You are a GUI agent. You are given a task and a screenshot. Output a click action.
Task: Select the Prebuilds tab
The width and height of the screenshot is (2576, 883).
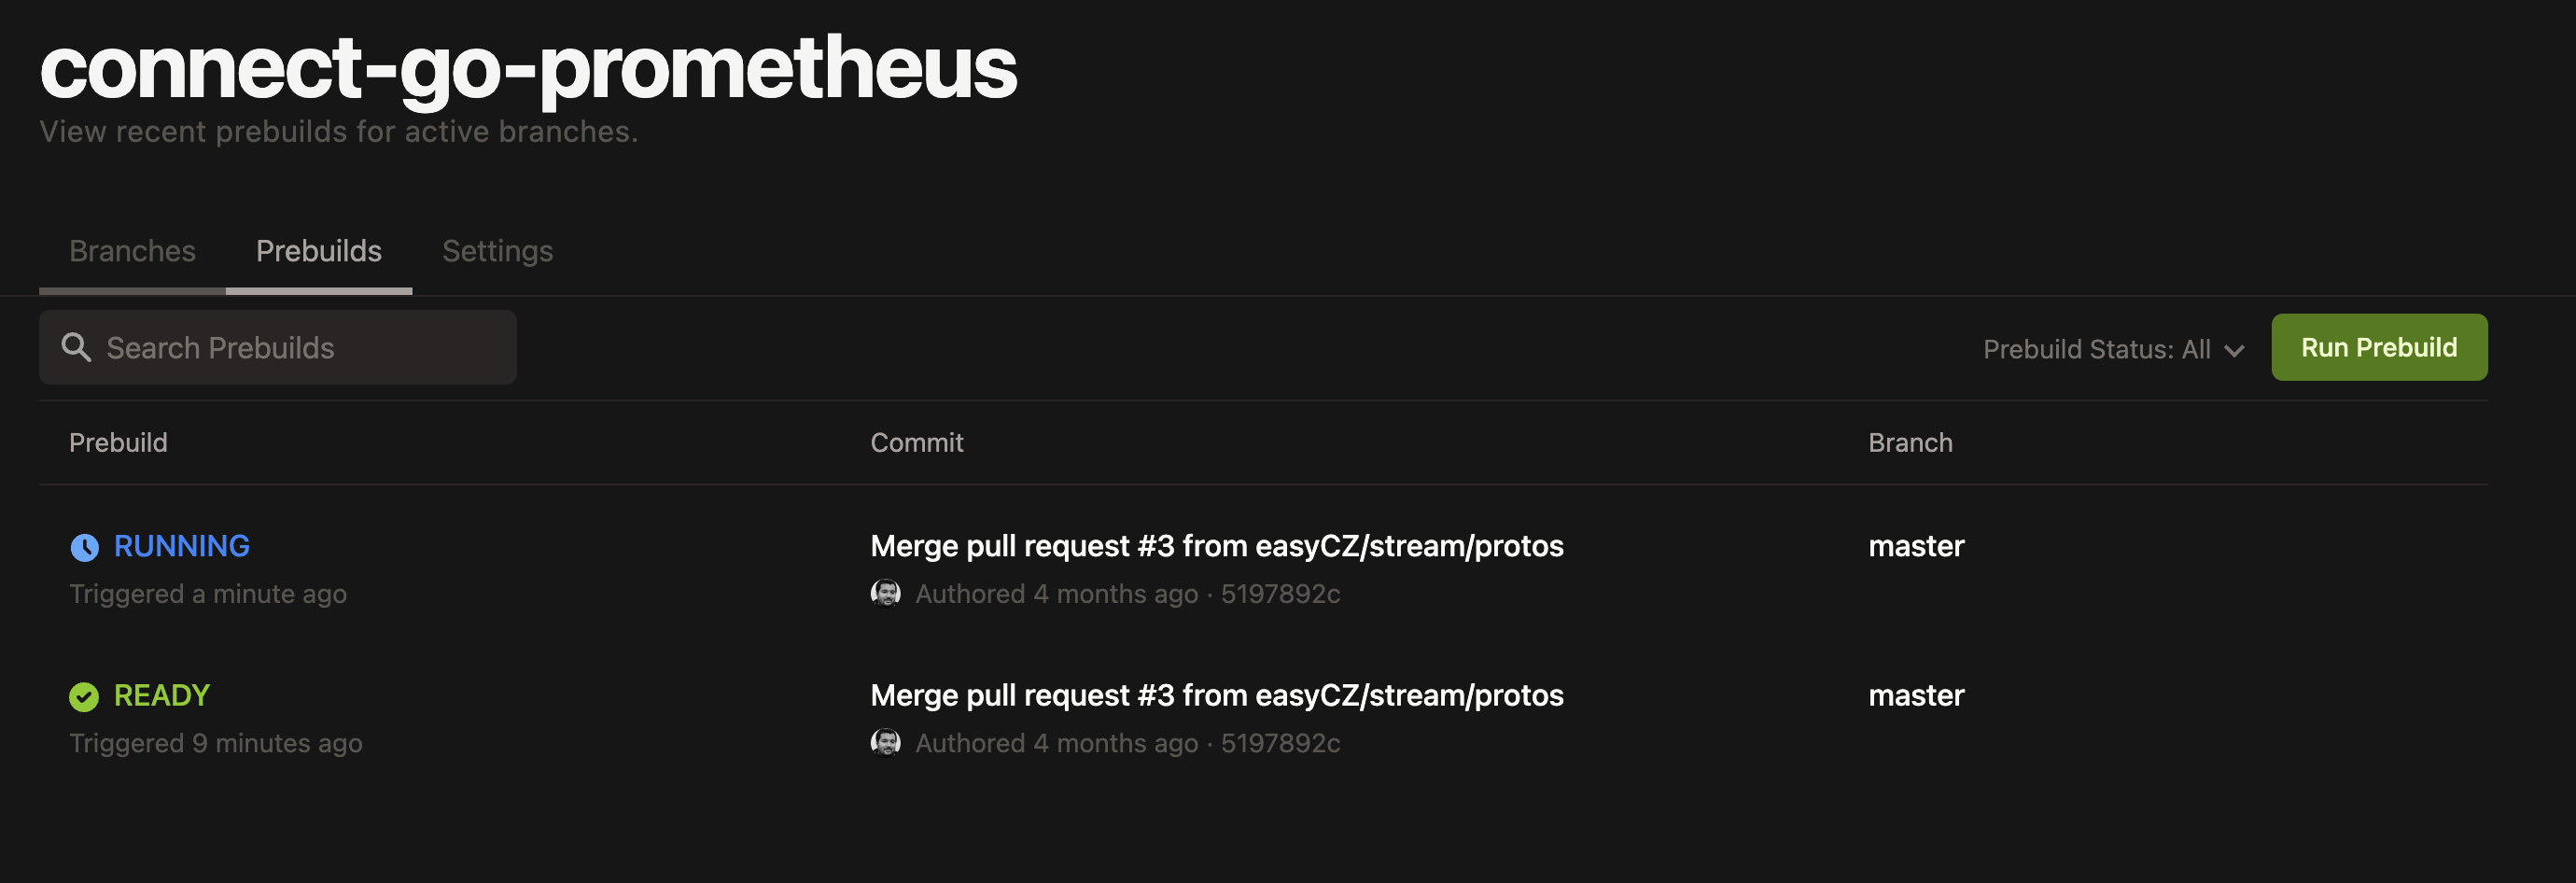(318, 251)
